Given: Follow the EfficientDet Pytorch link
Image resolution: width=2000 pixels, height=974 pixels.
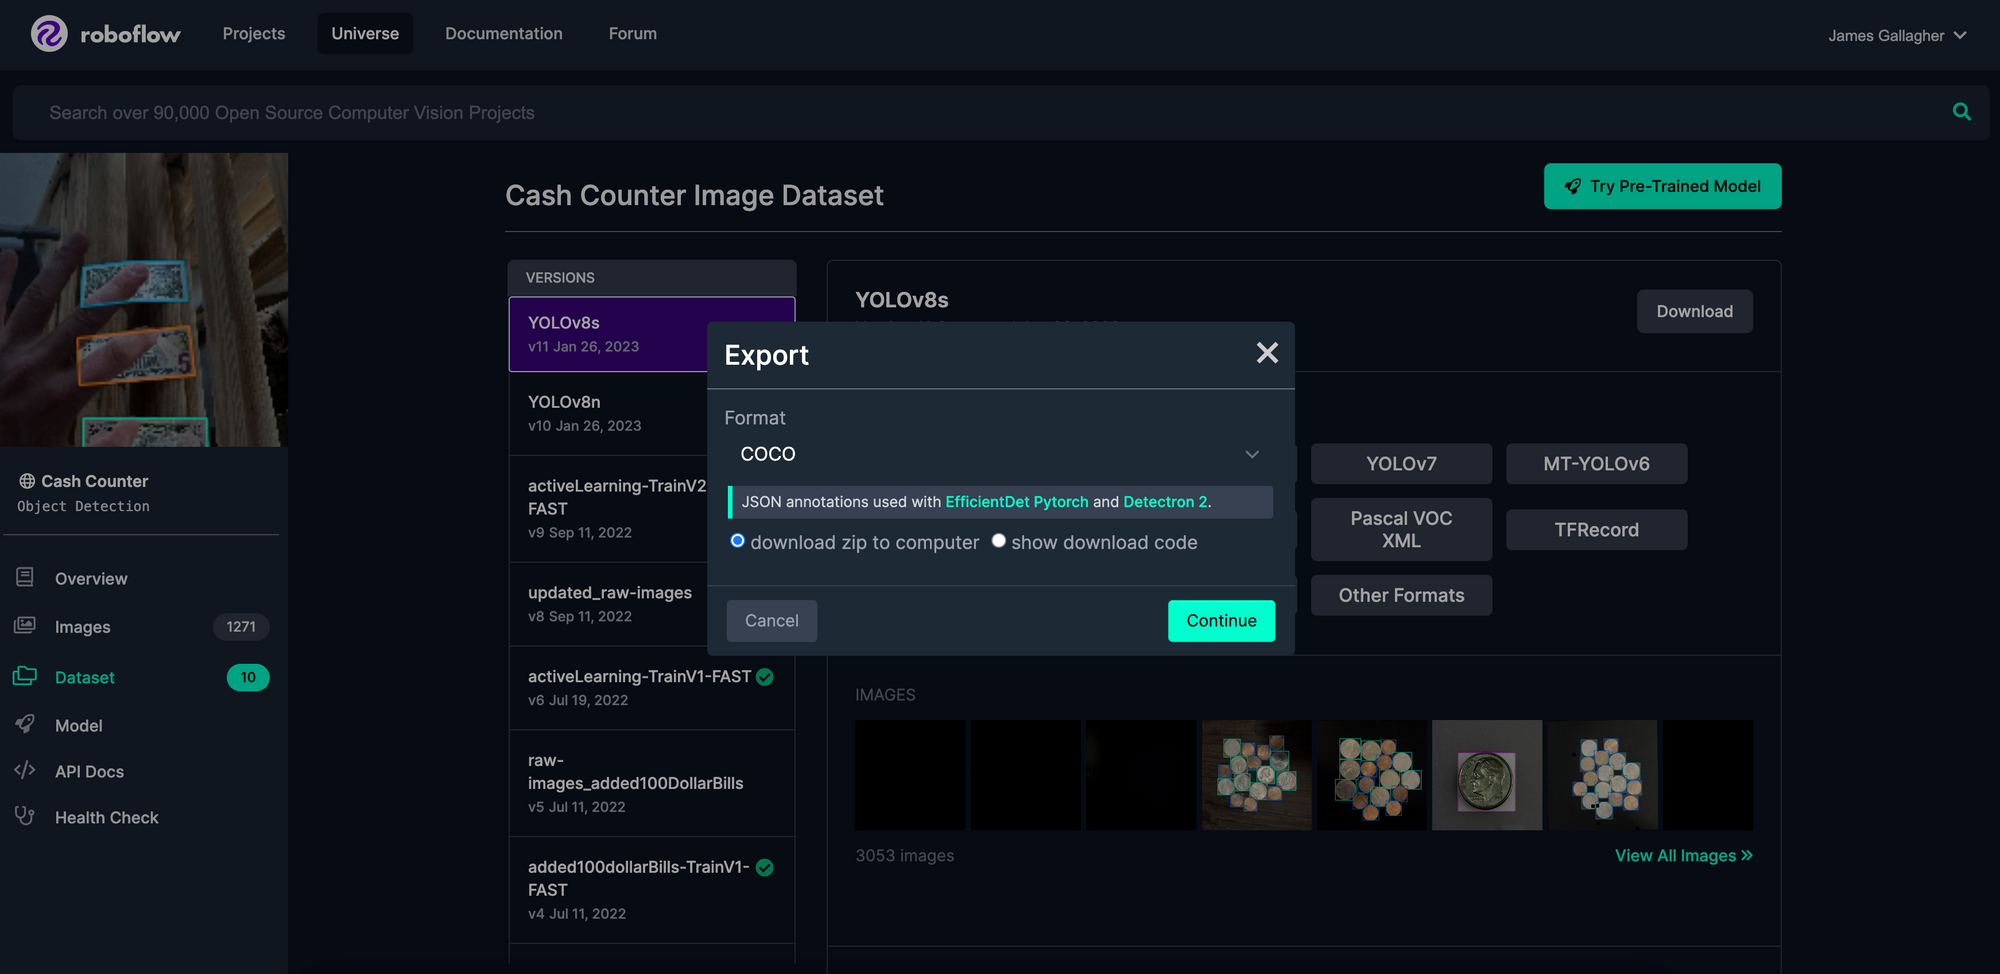Looking at the screenshot, I should (x=1016, y=502).
